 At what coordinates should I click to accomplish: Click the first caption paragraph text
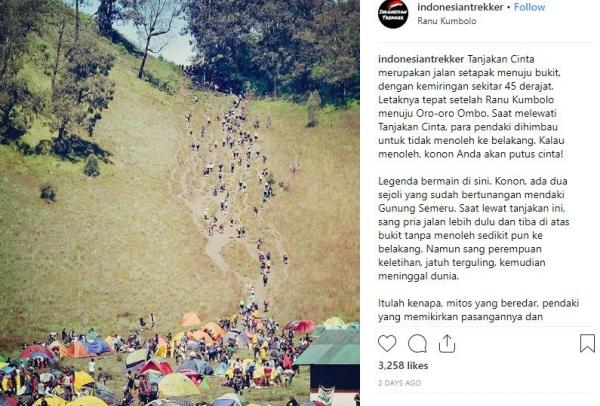pyautogui.click(x=471, y=106)
